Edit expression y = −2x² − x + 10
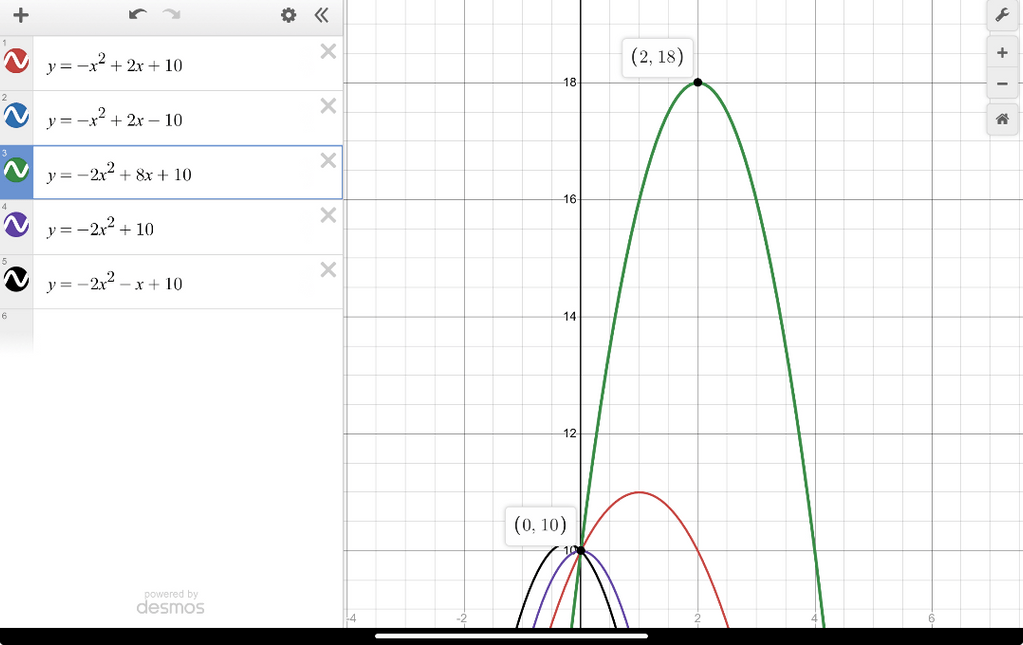This screenshot has width=1023, height=645. 188,282
